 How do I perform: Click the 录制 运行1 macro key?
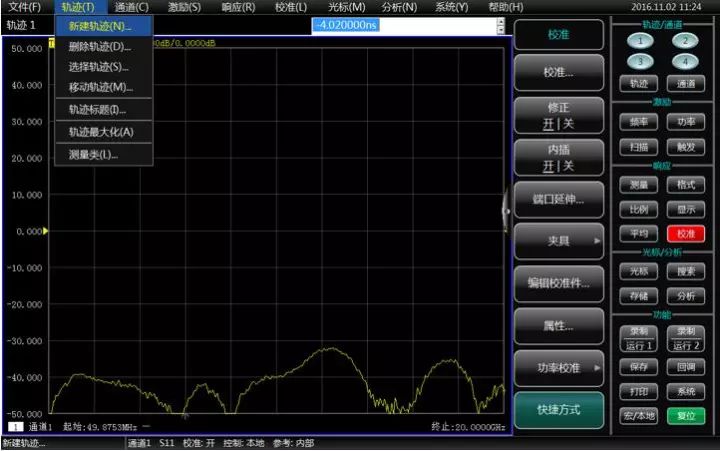point(639,338)
